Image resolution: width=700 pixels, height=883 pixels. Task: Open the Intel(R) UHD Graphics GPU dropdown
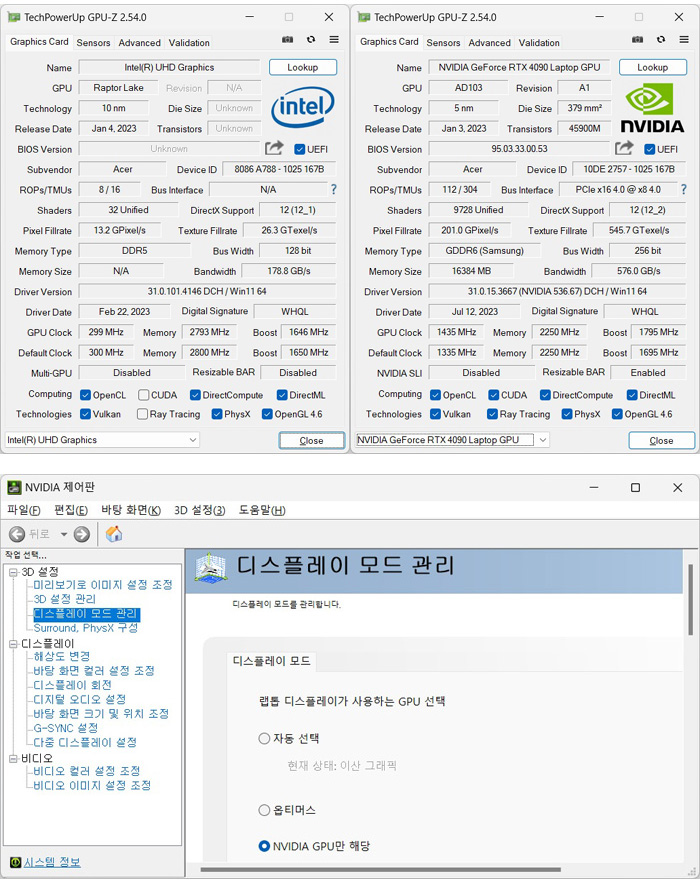(102, 440)
